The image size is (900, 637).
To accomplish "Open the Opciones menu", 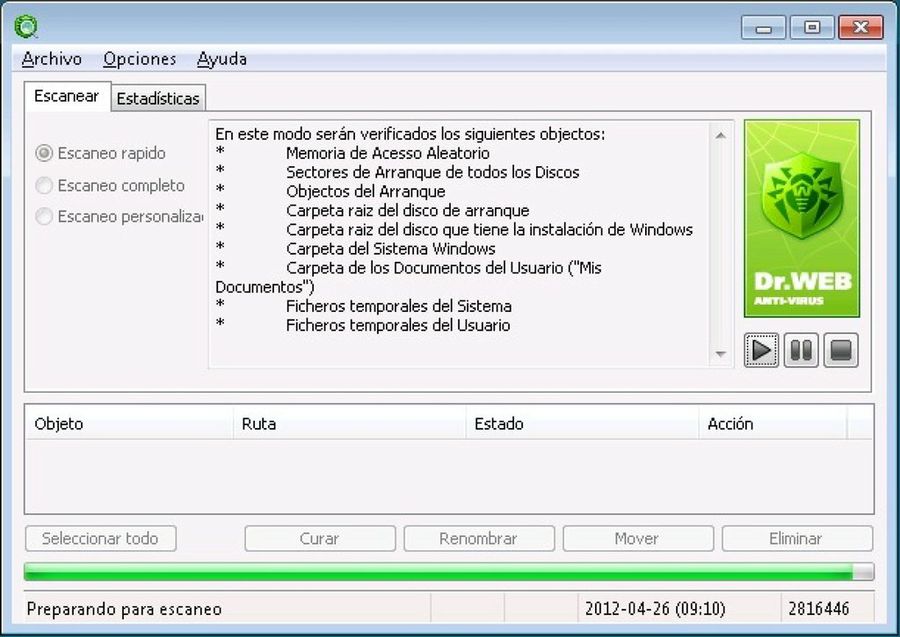I will pos(139,59).
